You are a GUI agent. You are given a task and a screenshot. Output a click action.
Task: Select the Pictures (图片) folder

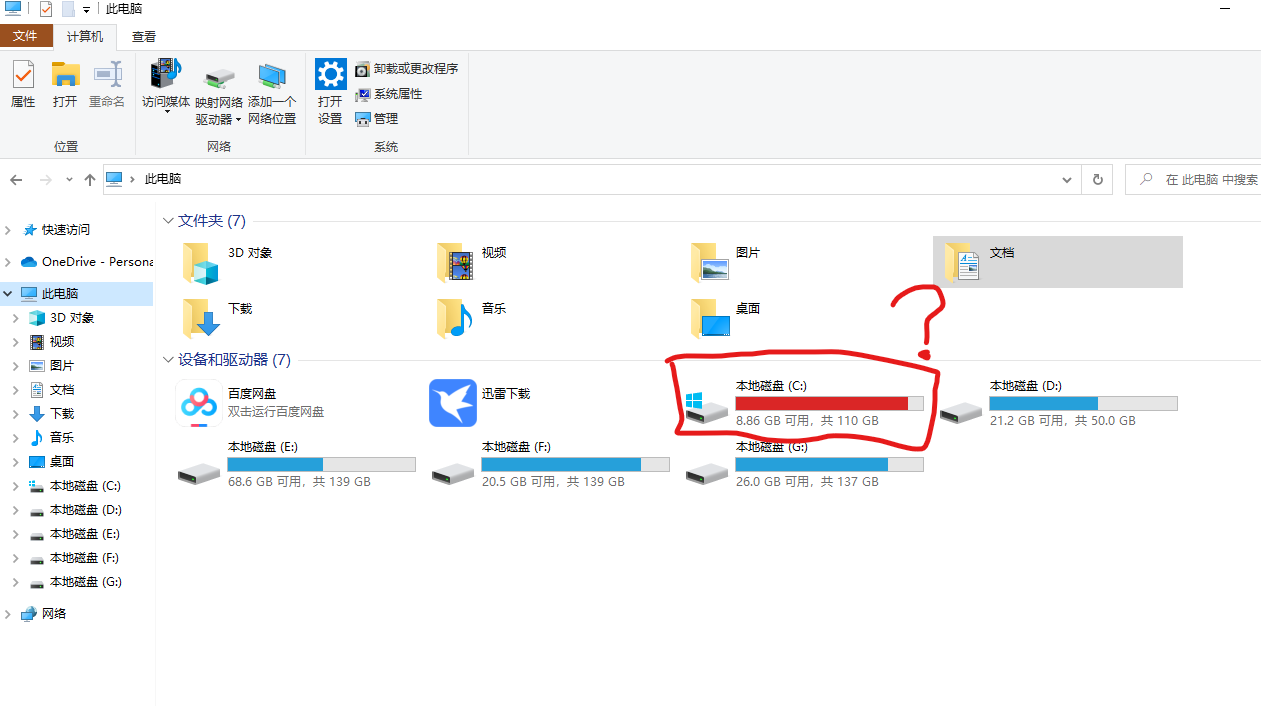(x=709, y=264)
